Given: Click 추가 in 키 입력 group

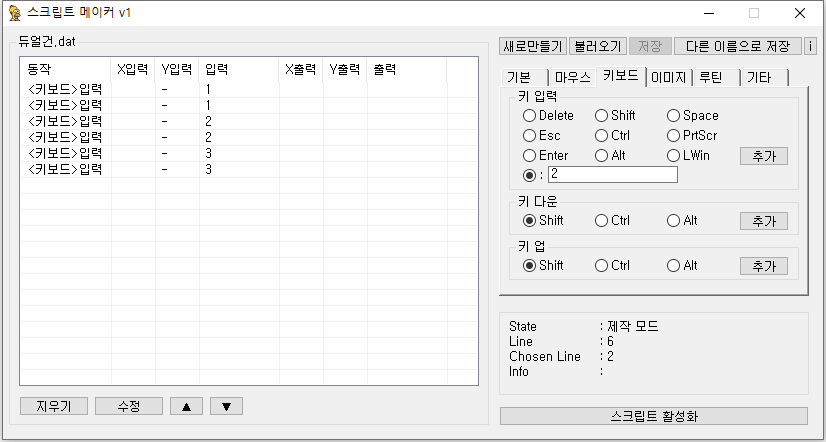Looking at the screenshot, I should [764, 156].
